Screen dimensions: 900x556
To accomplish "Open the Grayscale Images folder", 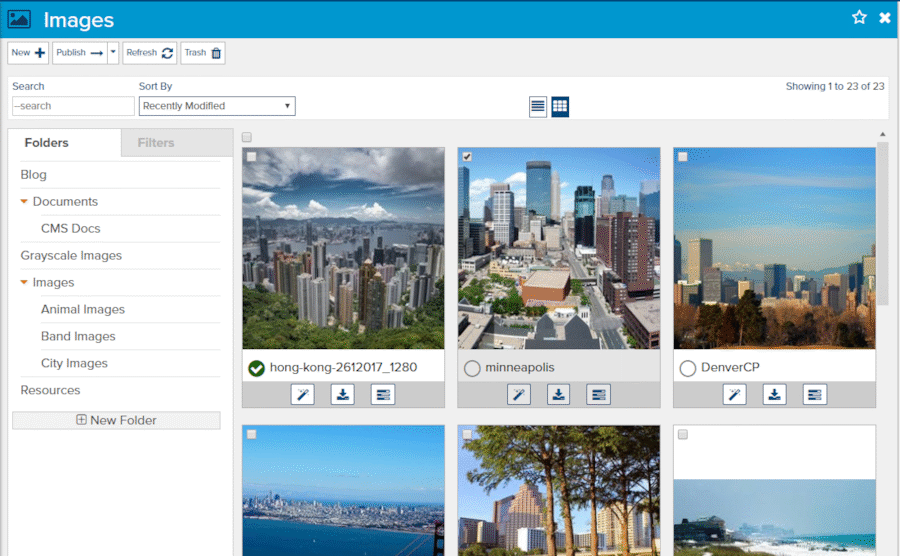I will 71,255.
